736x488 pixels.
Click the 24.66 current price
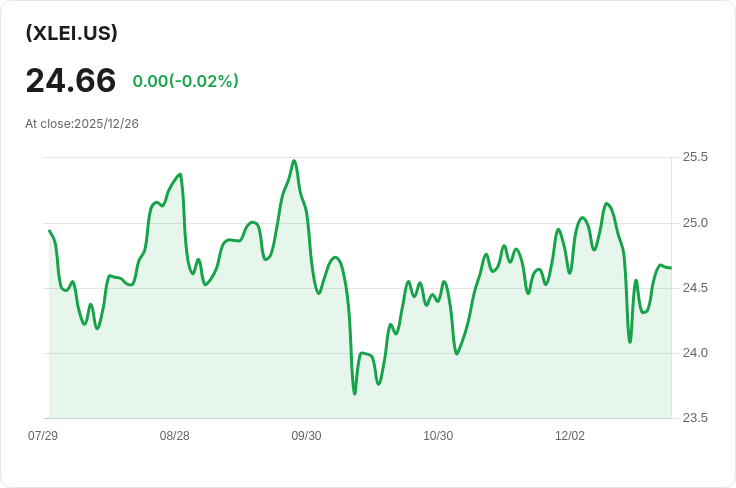pyautogui.click(x=71, y=80)
